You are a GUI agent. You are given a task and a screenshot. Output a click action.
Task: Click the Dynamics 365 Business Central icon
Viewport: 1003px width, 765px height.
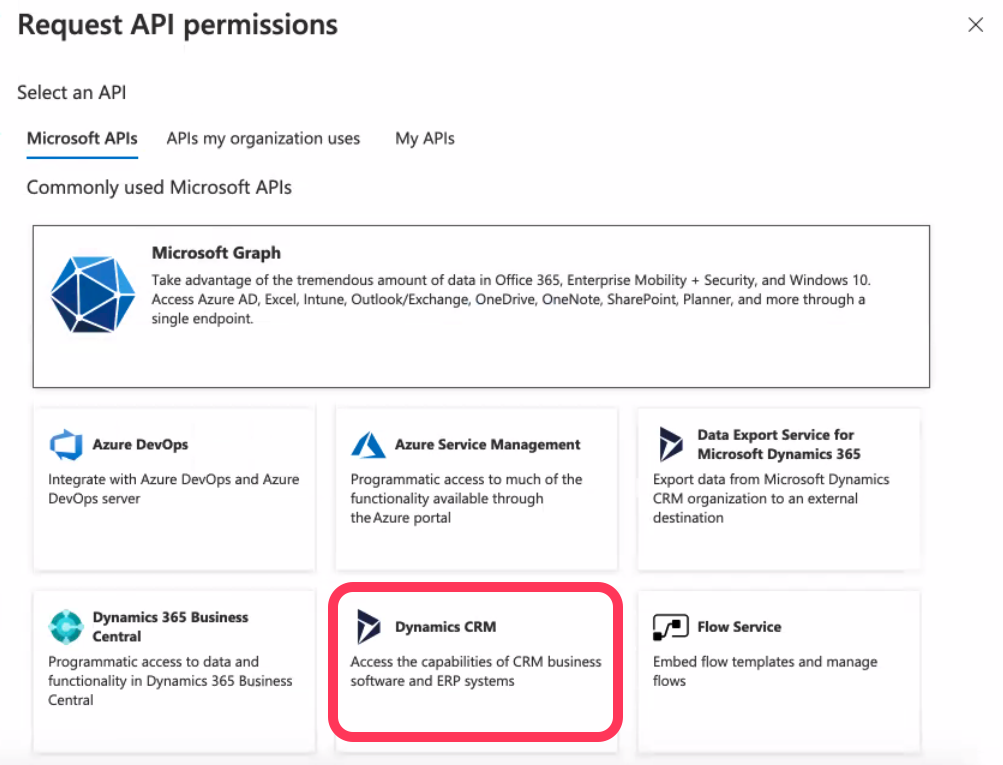(x=66, y=627)
